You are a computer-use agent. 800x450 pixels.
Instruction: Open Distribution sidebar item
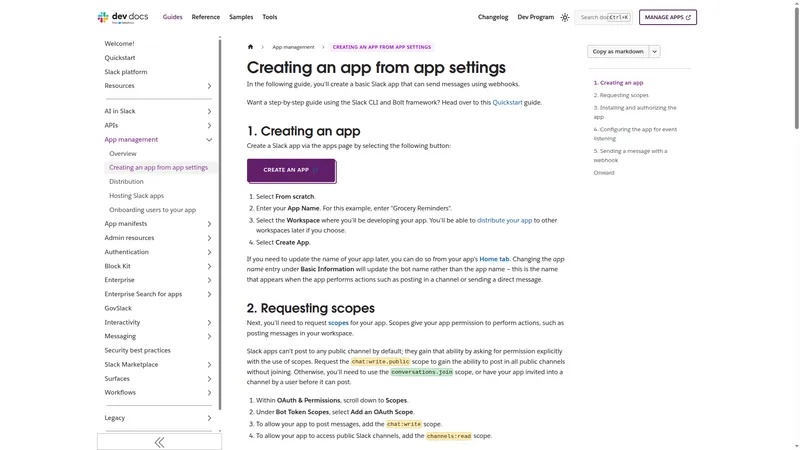coord(126,182)
